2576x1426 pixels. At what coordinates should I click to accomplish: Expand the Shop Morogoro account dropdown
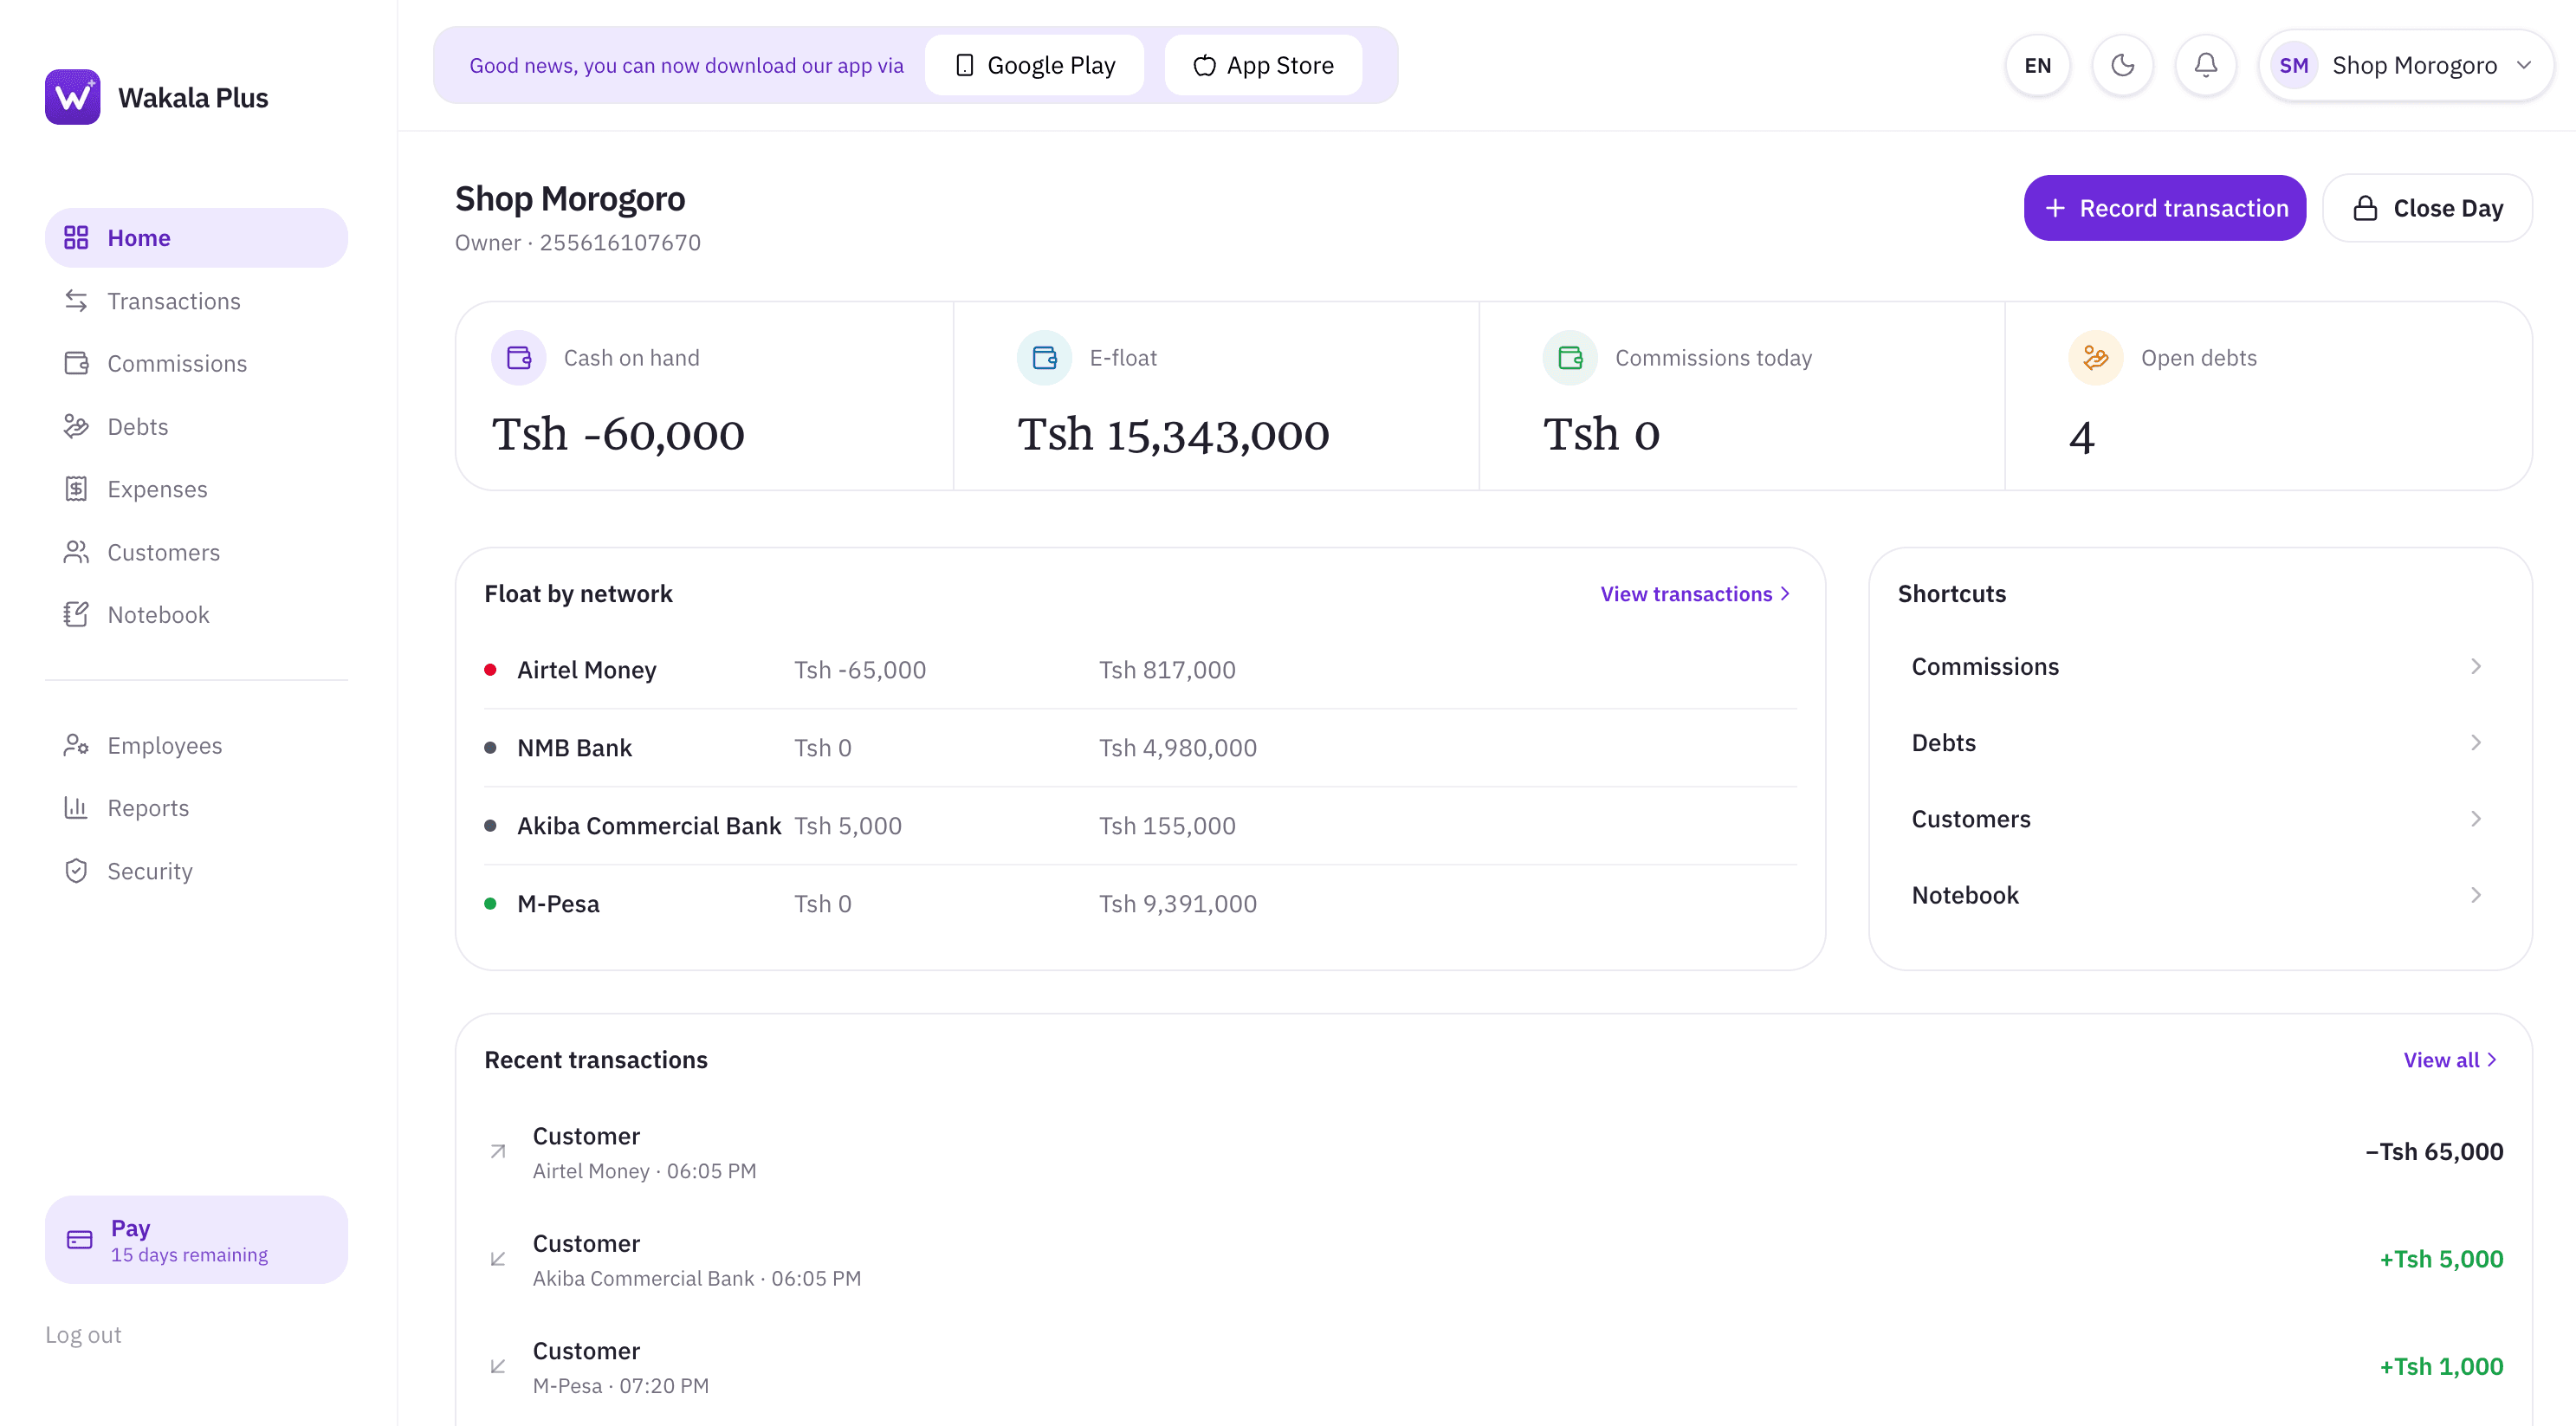coord(2406,65)
